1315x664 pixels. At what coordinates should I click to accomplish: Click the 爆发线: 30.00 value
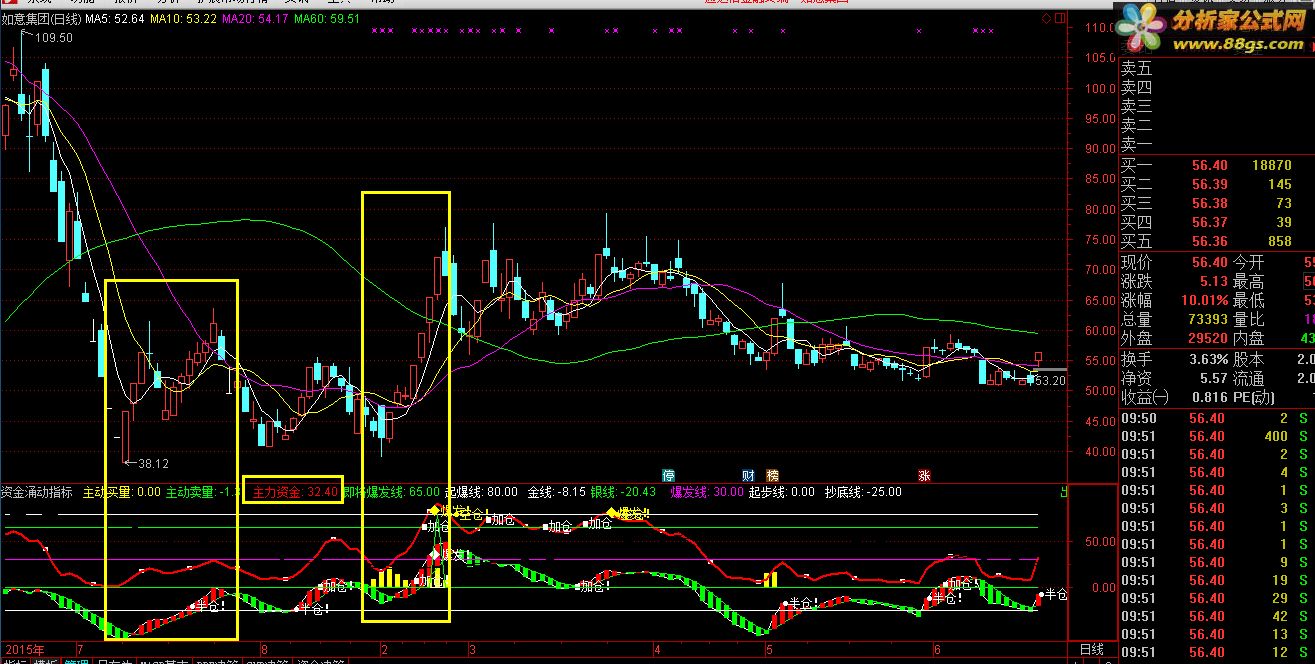coord(707,492)
